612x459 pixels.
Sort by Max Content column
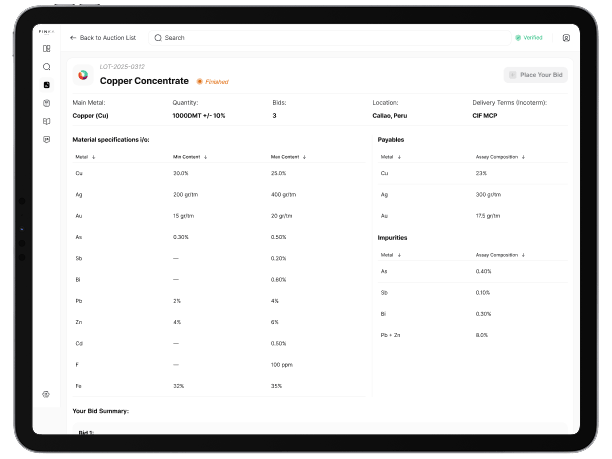[x=288, y=157]
